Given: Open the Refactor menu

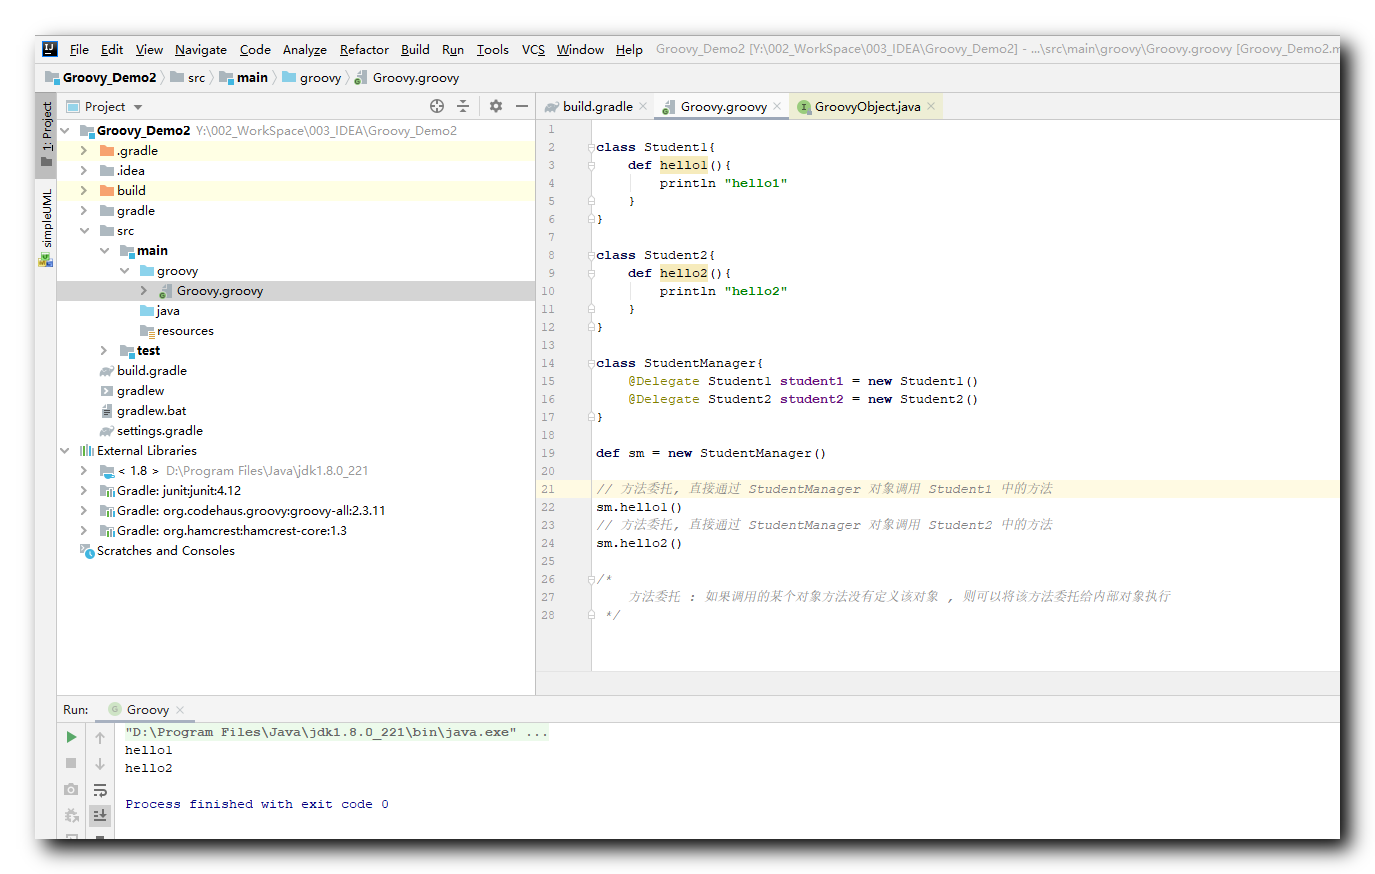Looking at the screenshot, I should point(364,49).
